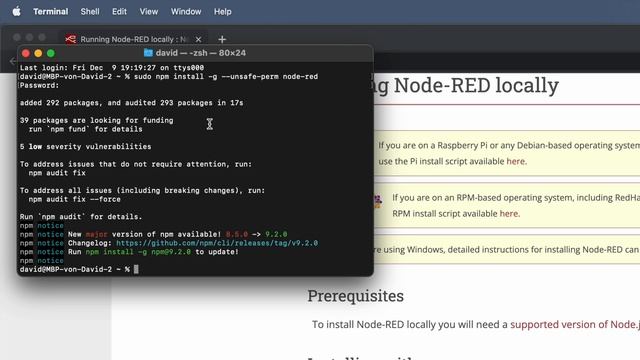Open the Edit menu
The image size is (640, 360).
pos(119,11)
